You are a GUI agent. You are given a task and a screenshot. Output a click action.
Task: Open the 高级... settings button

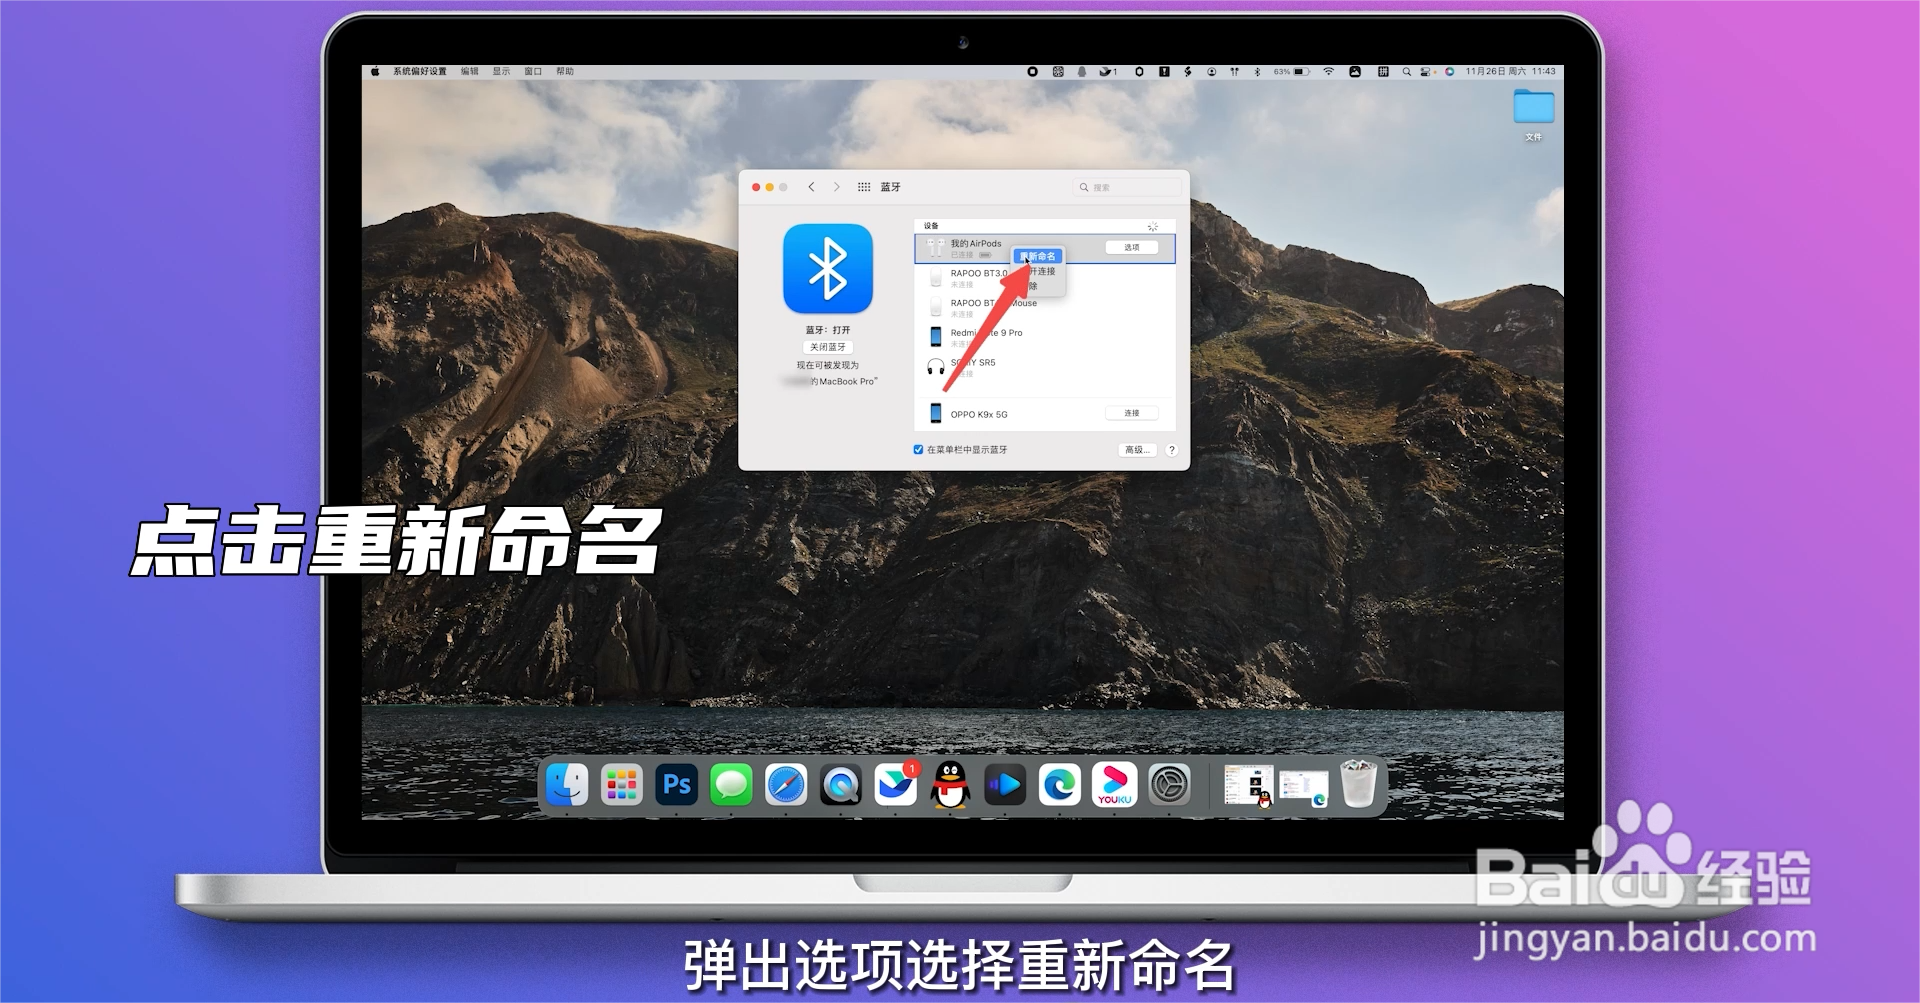point(1137,450)
